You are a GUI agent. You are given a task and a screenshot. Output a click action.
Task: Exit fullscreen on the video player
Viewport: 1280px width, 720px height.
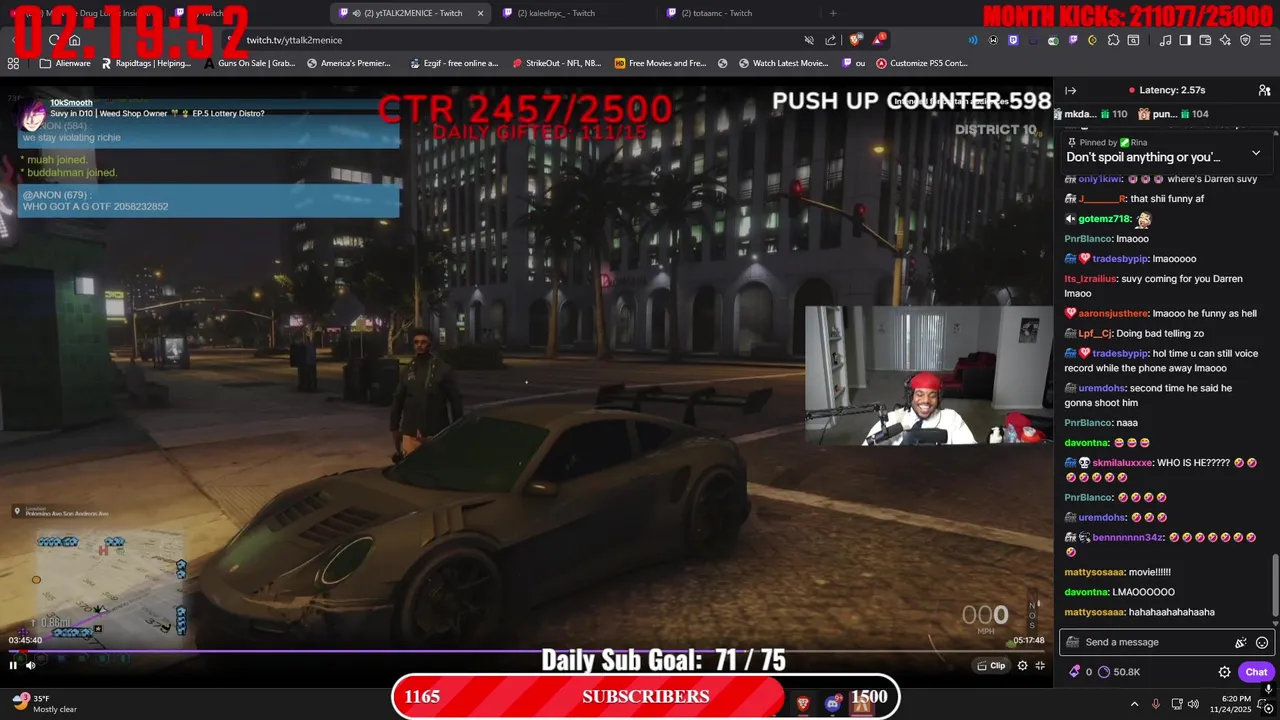1040,665
